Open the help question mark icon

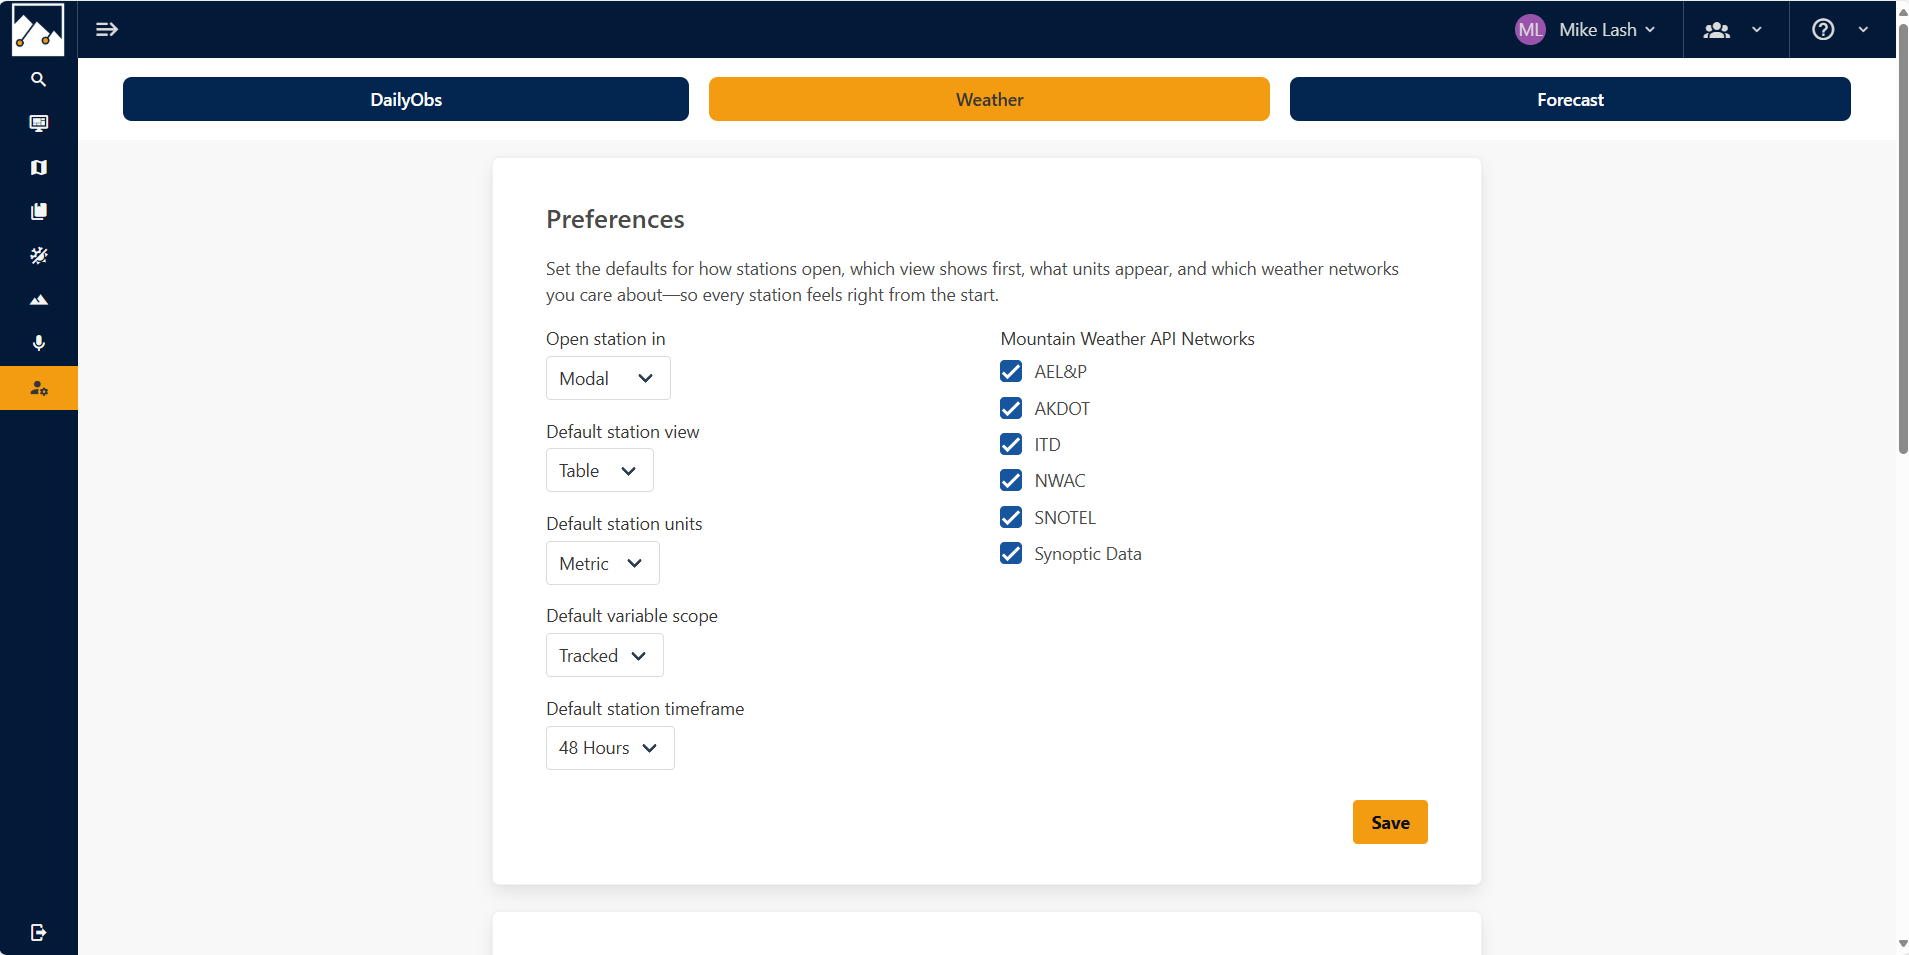click(x=1823, y=30)
